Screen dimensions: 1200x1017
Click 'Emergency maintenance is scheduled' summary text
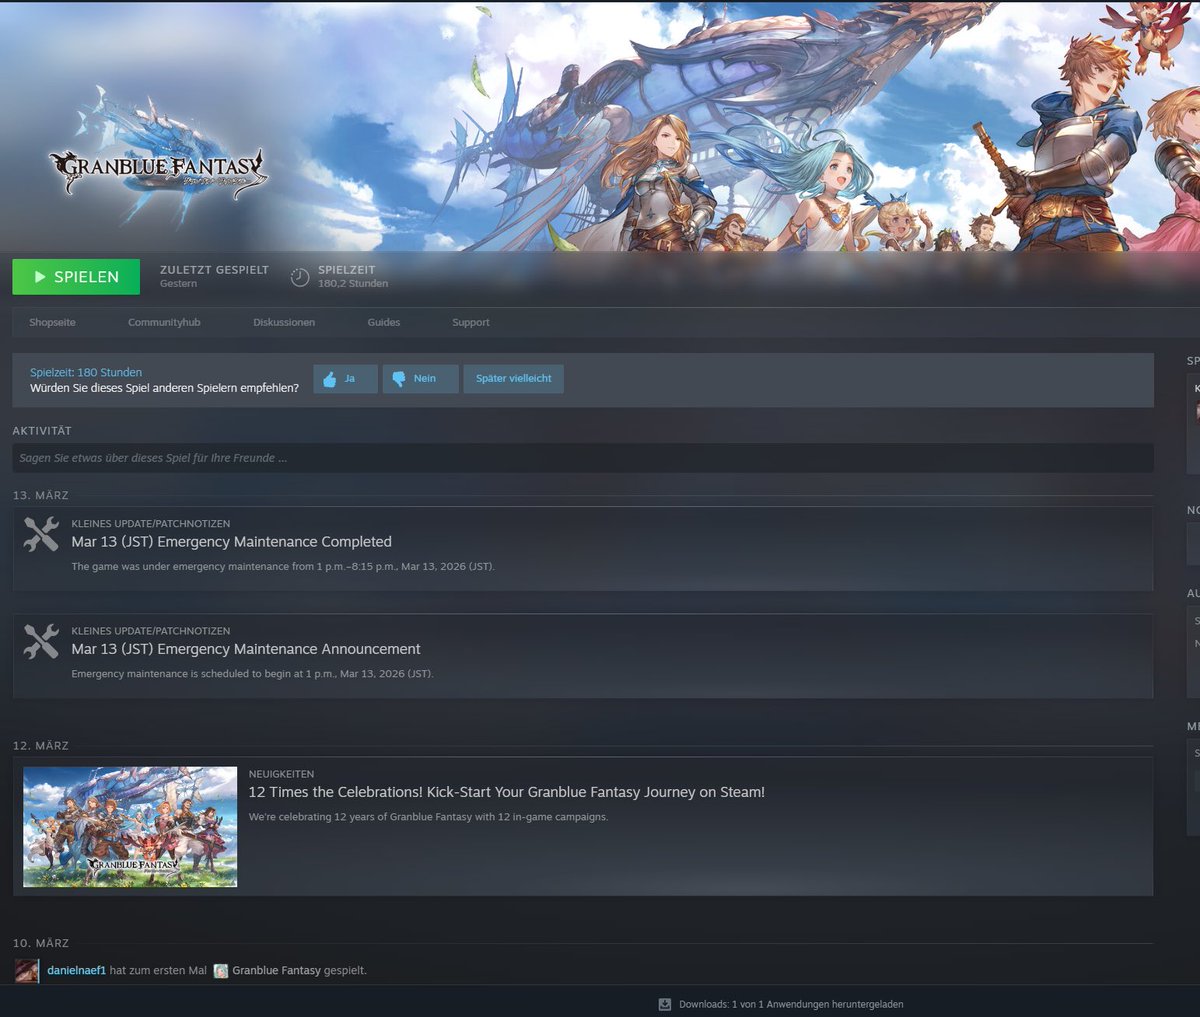coord(252,674)
